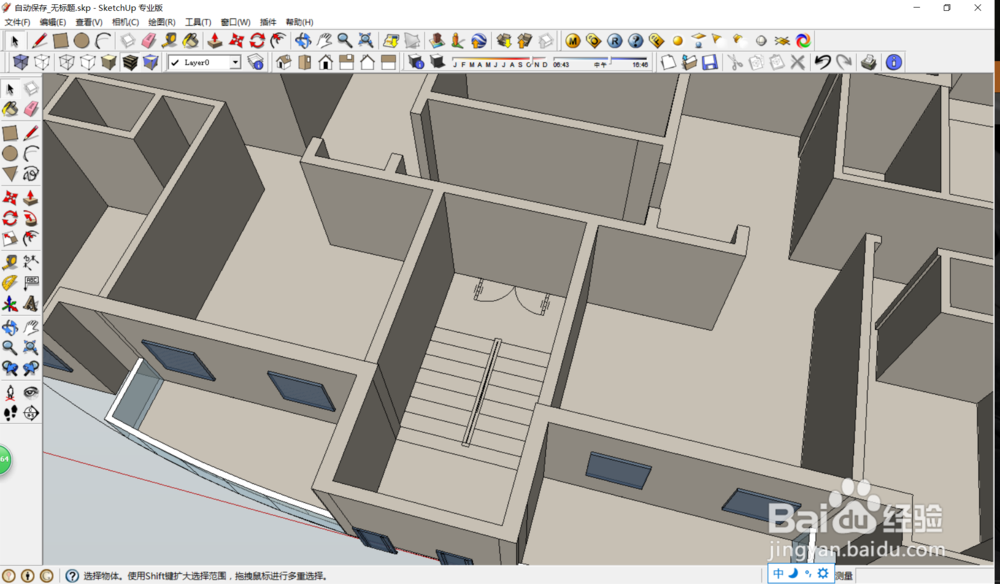The image size is (1000, 584).
Task: Select the Eraser tool in top toolbar
Action: coord(149,41)
